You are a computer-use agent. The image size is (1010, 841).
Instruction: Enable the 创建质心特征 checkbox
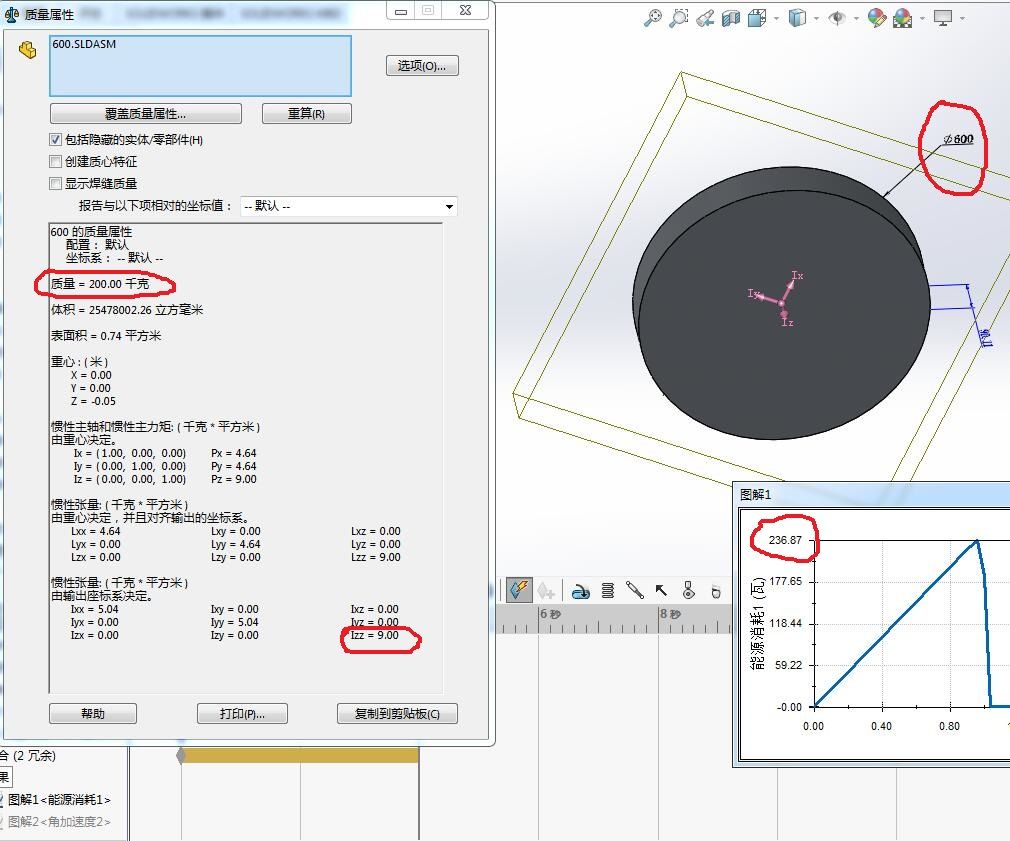[56, 162]
